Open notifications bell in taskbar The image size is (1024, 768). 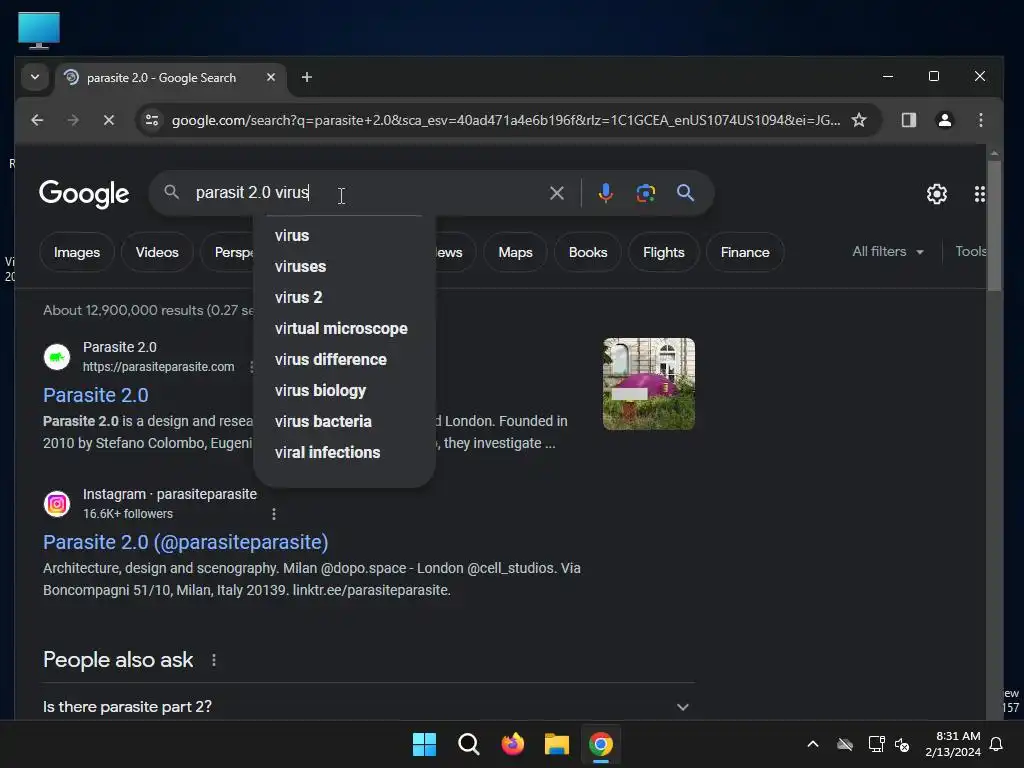pyautogui.click(x=997, y=744)
